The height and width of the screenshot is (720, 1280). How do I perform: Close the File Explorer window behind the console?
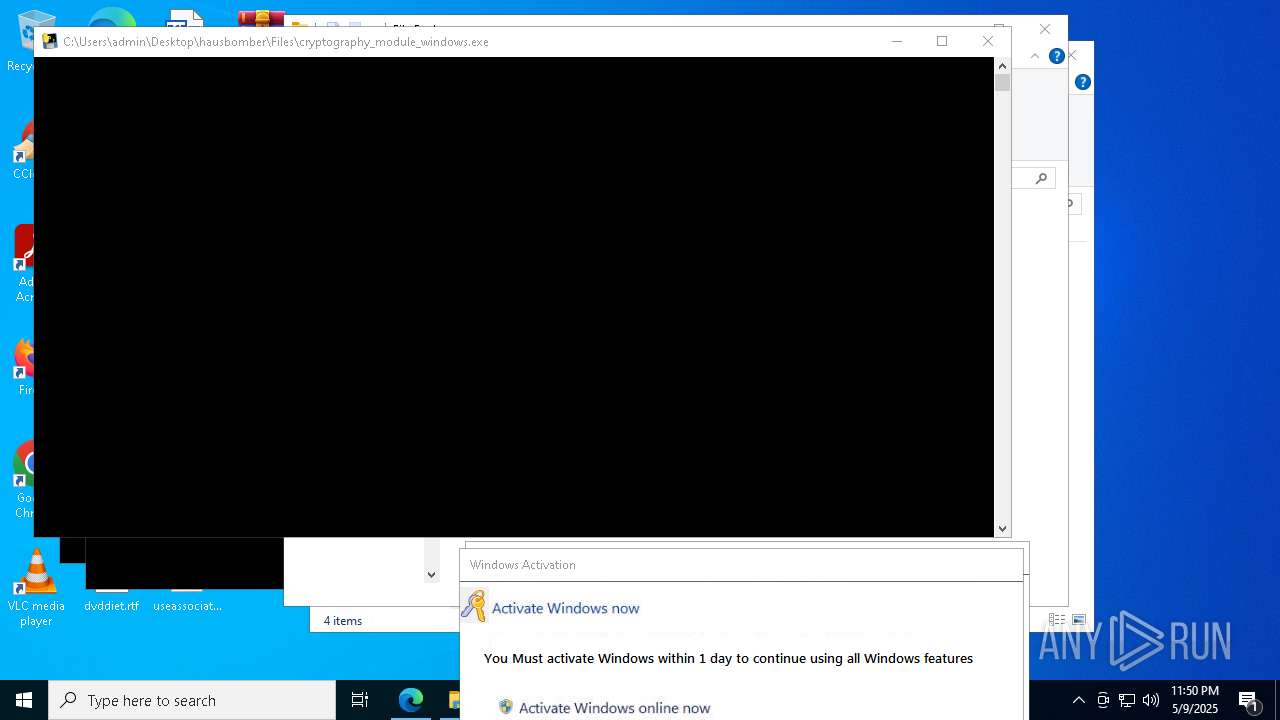pos(1045,29)
